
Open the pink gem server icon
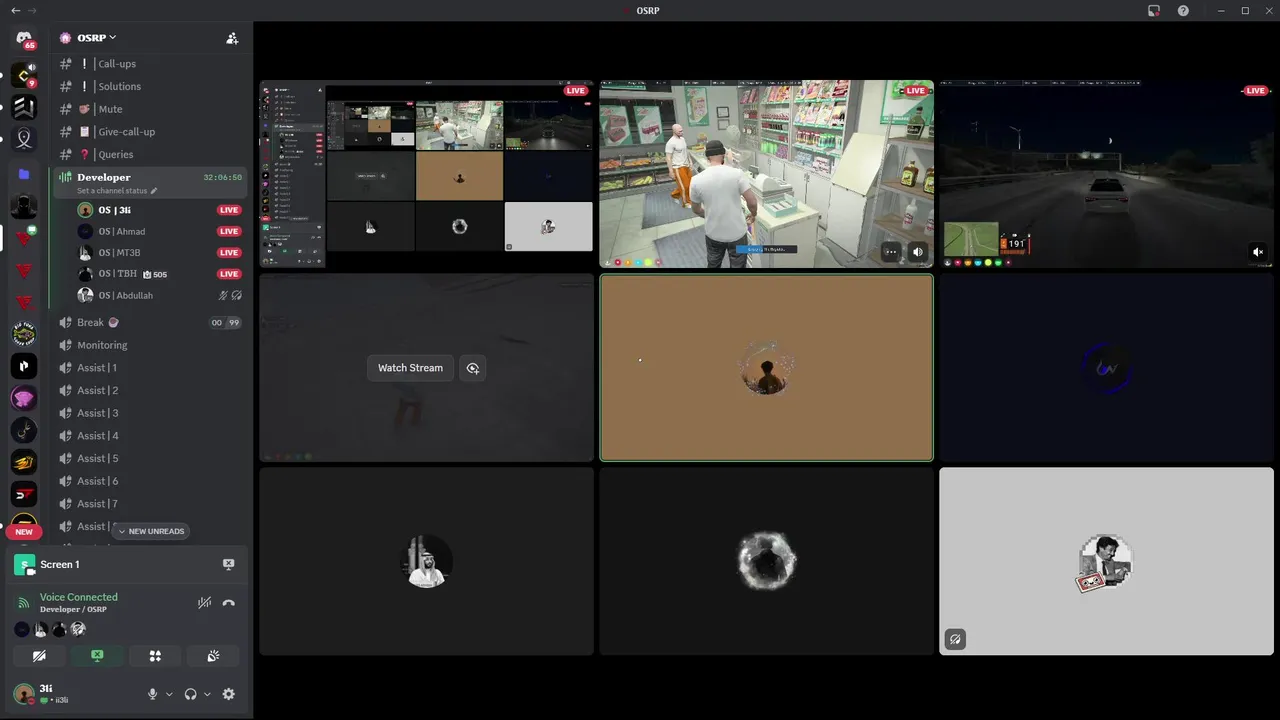coord(24,398)
